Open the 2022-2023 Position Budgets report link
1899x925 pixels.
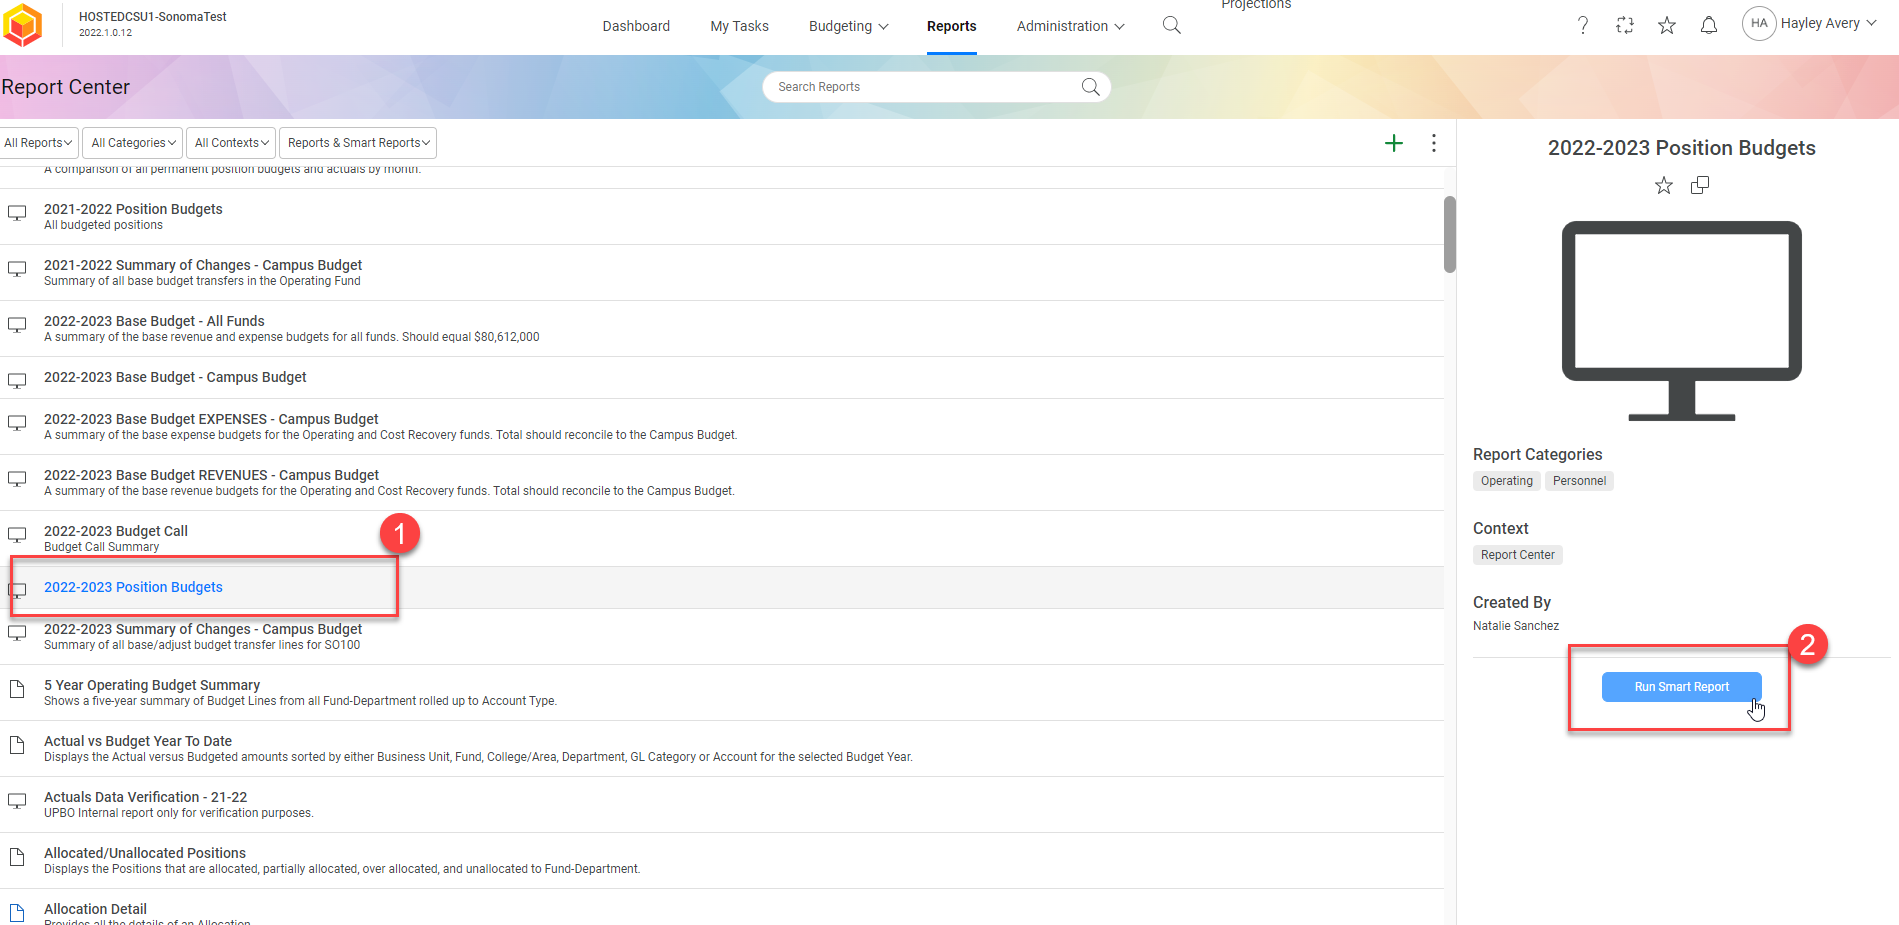[132, 586]
